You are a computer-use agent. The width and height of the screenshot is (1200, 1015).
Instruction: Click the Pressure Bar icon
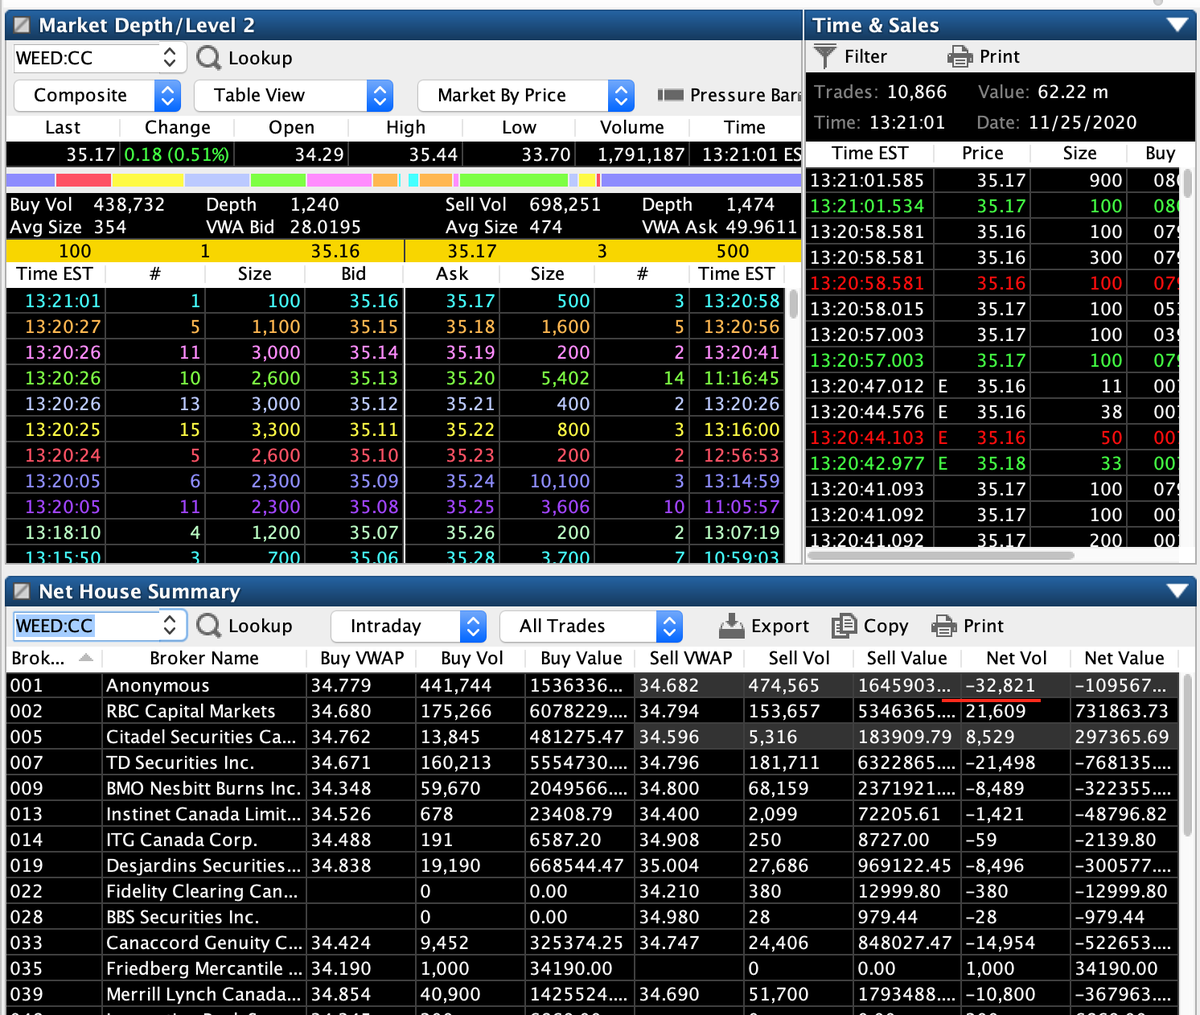670,95
